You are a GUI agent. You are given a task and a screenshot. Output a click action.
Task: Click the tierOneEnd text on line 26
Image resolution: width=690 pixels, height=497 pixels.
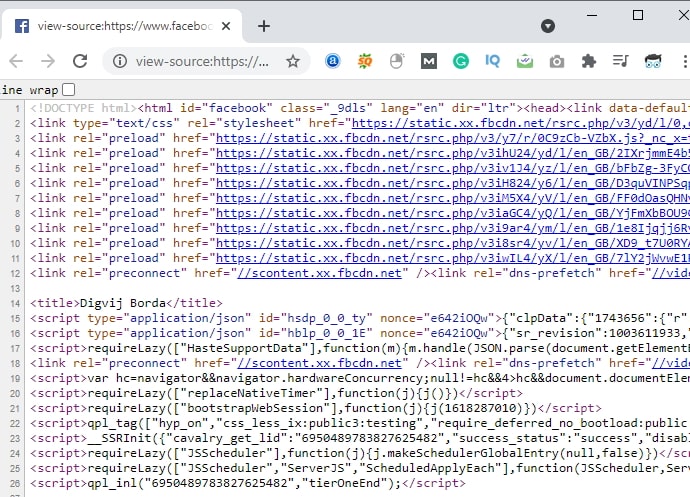(345, 483)
